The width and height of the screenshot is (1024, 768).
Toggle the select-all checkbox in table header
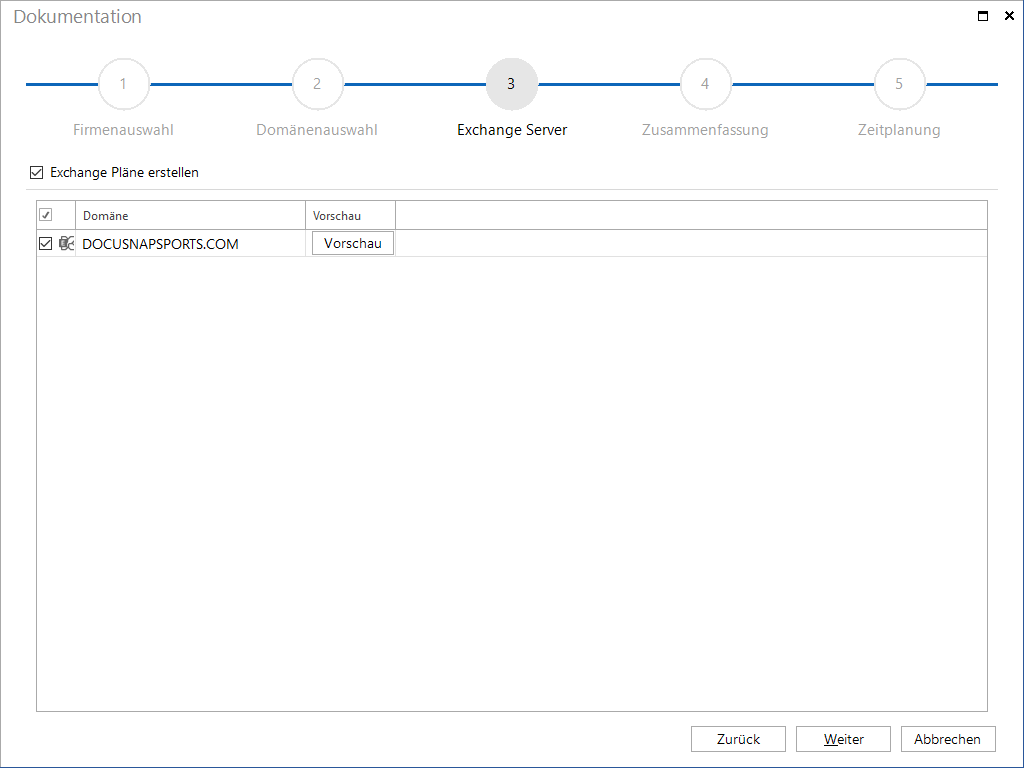46,215
